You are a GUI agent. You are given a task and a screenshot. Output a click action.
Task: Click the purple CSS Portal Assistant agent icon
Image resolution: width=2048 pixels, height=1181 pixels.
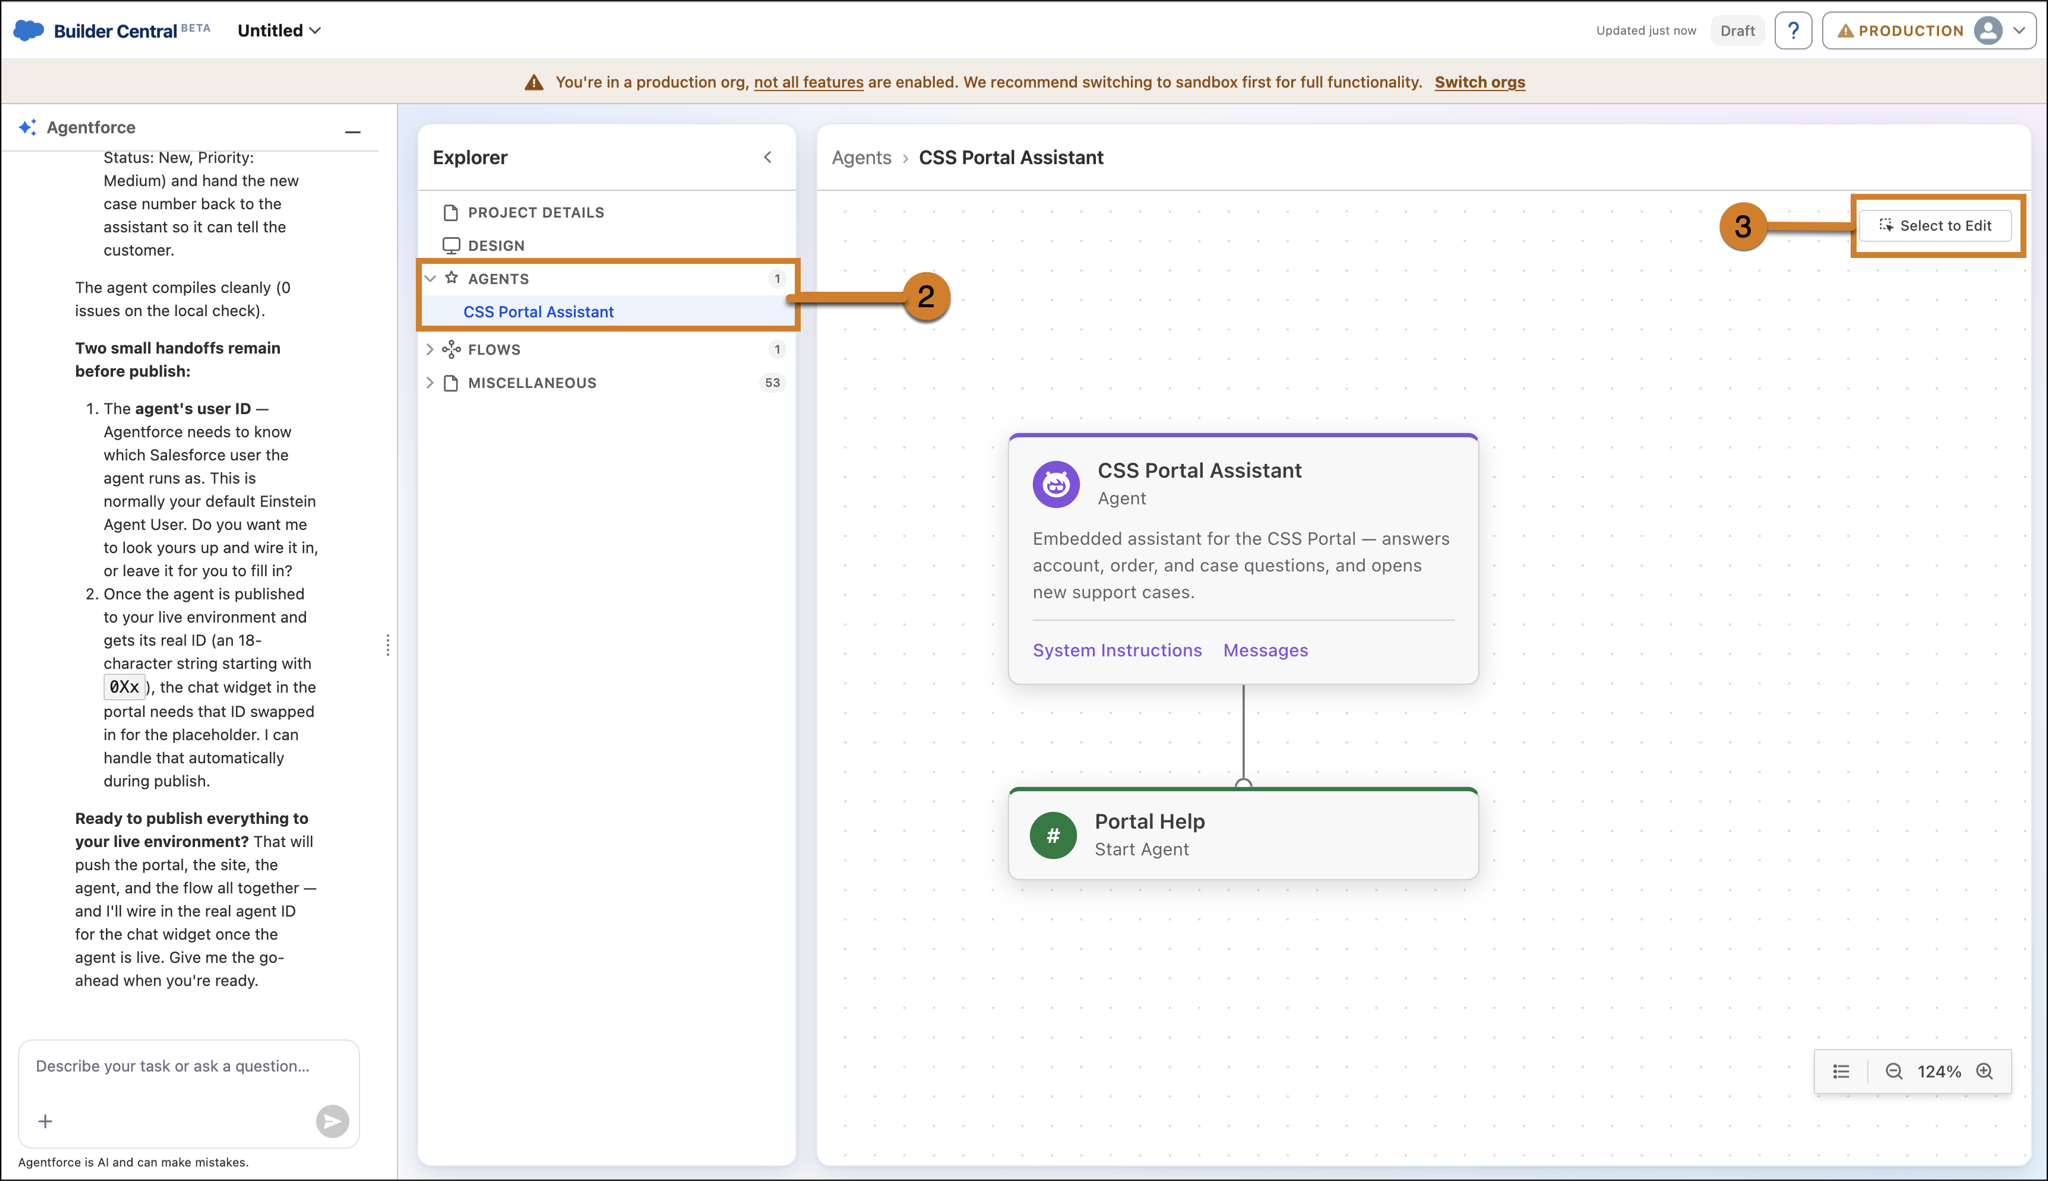tap(1056, 484)
